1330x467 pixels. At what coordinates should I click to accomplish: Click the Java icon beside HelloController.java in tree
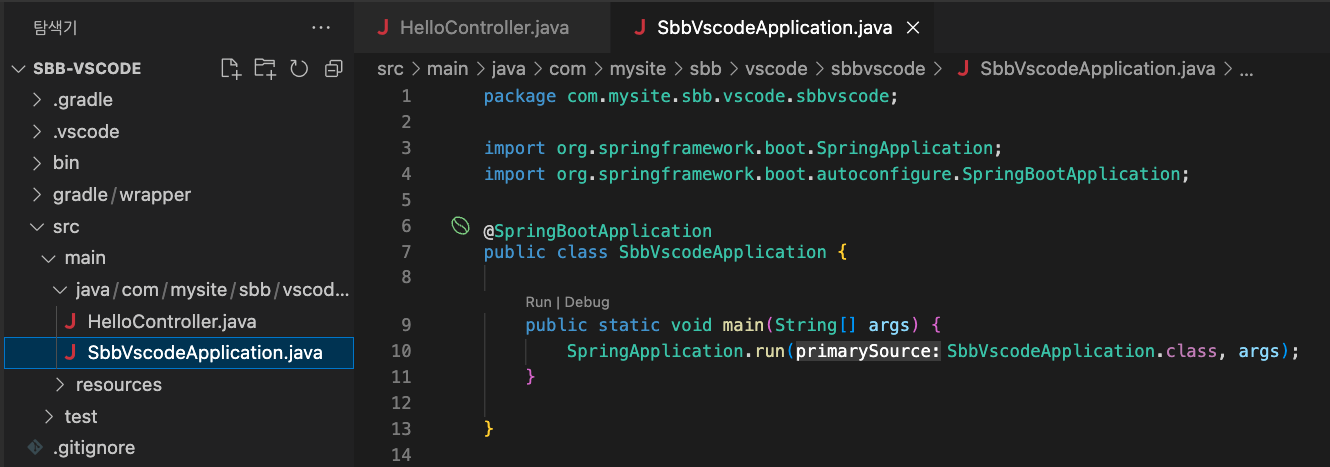(x=70, y=321)
